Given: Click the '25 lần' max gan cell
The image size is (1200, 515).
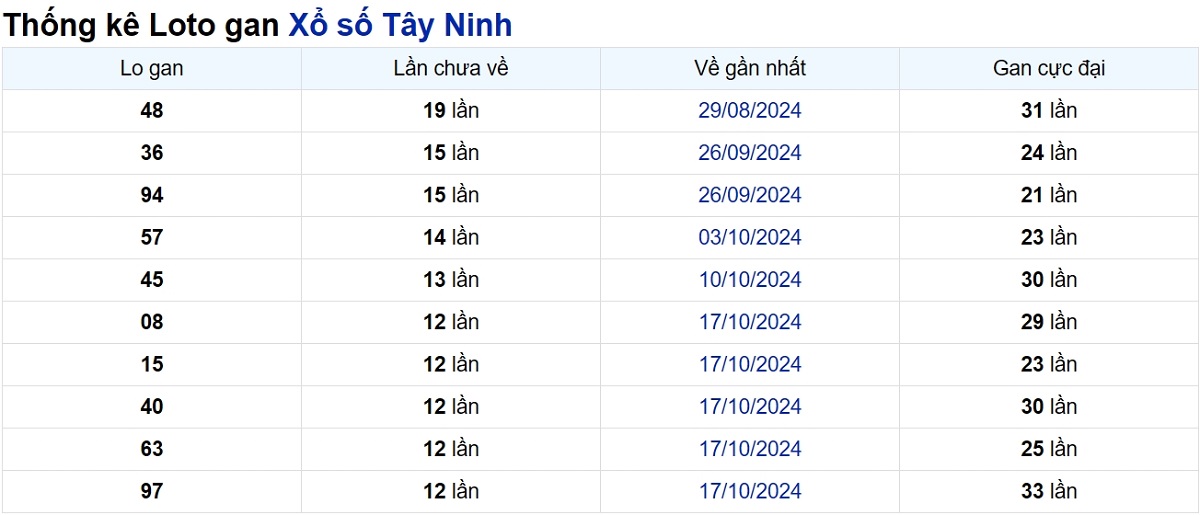Looking at the screenshot, I should [1049, 449].
